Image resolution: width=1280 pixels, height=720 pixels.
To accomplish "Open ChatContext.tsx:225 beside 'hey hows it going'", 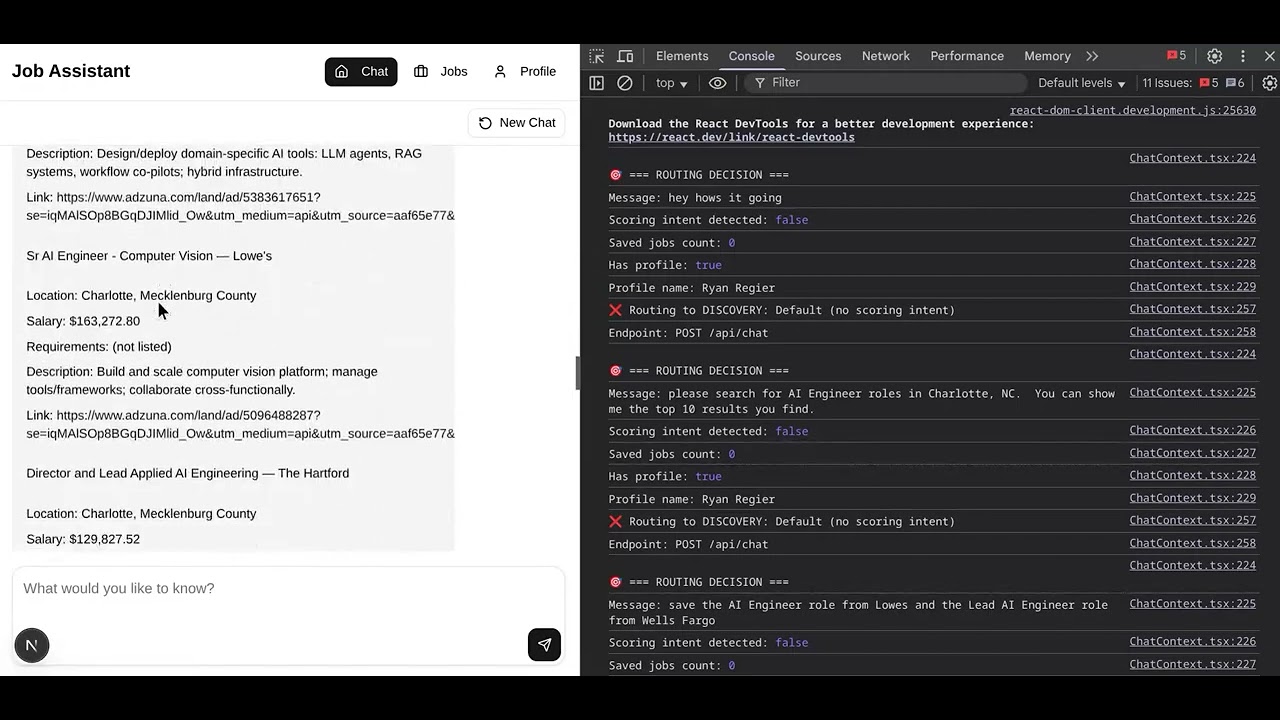I will (x=1192, y=197).
